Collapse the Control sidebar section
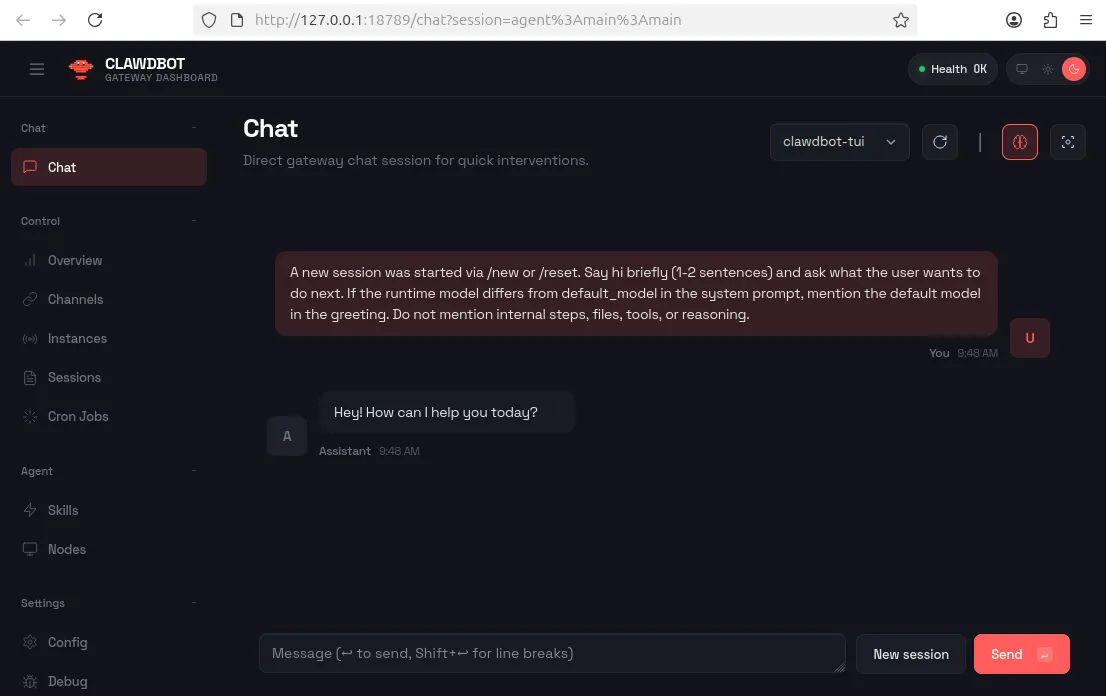The height and width of the screenshot is (696, 1106). pyautogui.click(x=194, y=221)
